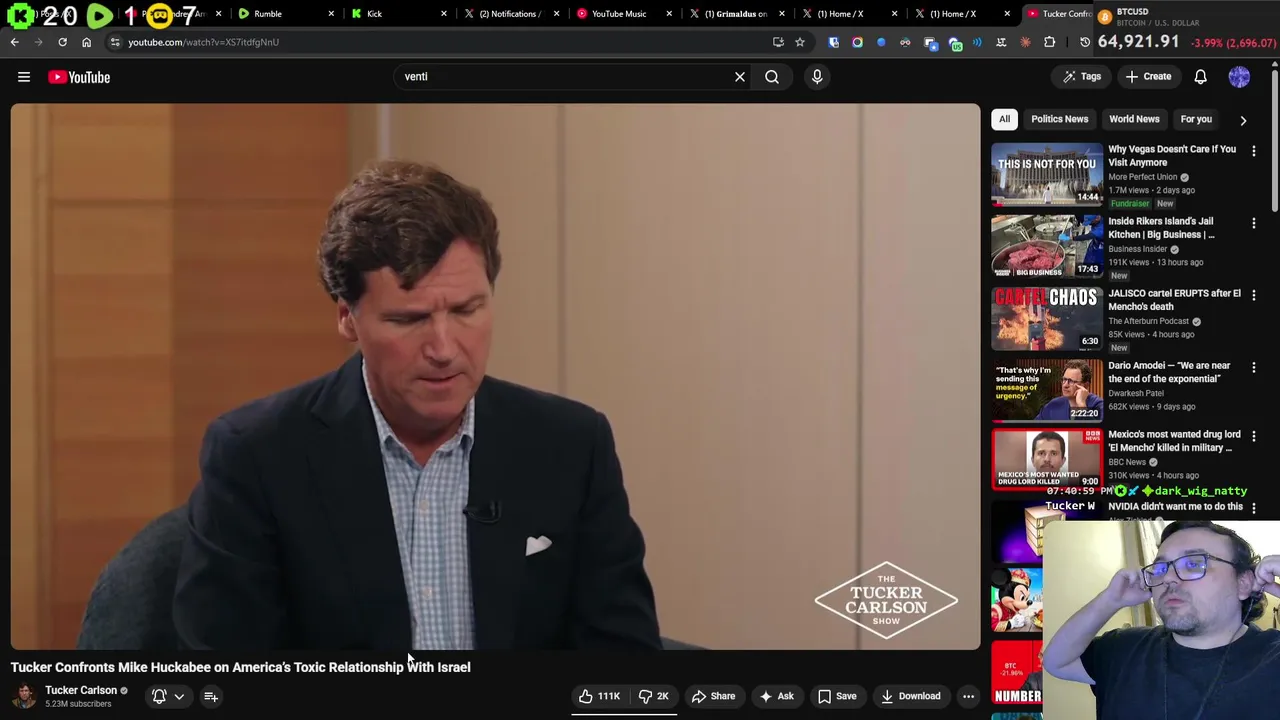Open options menu for Mexico's most wanted video
Viewport: 1280px width, 720px height.
tap(1254, 436)
